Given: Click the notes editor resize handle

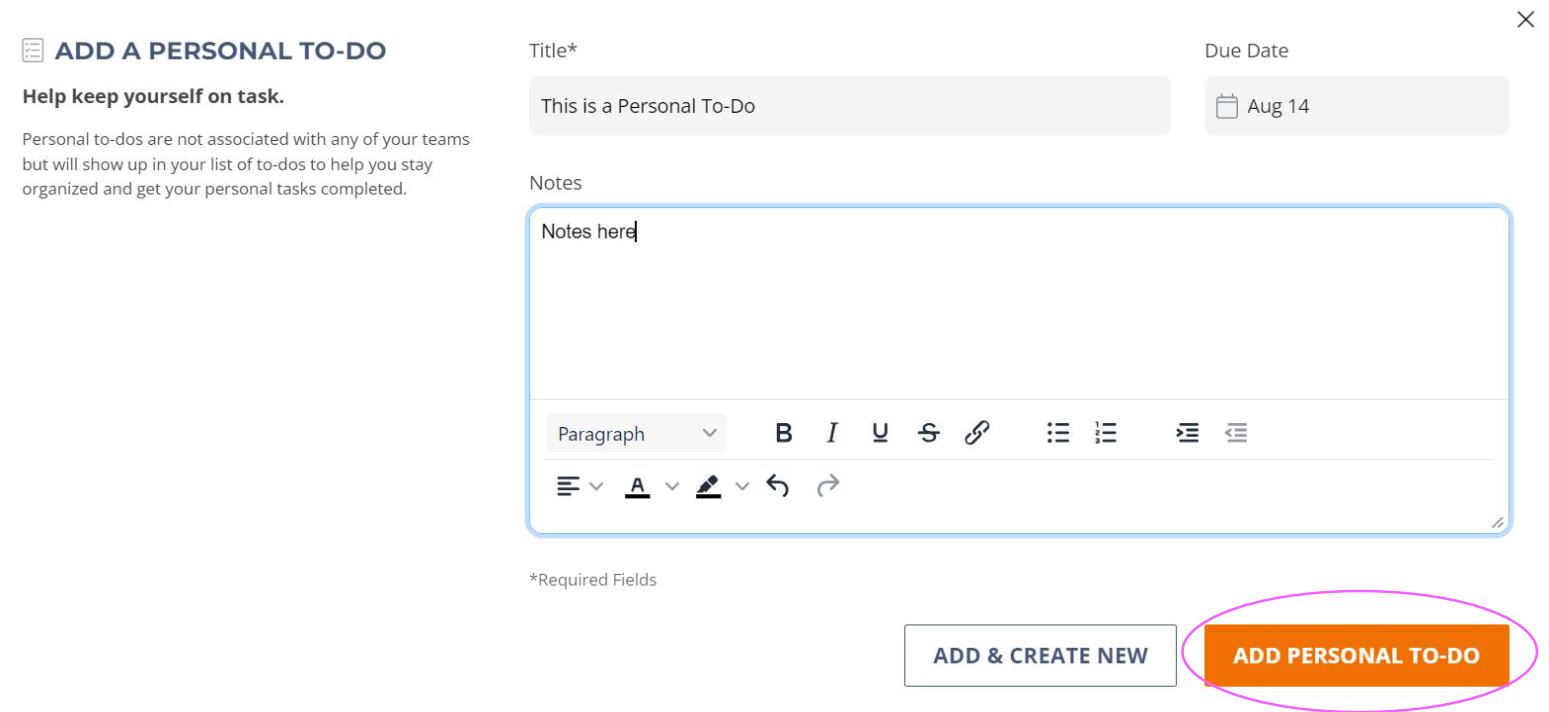Looking at the screenshot, I should [1497, 522].
